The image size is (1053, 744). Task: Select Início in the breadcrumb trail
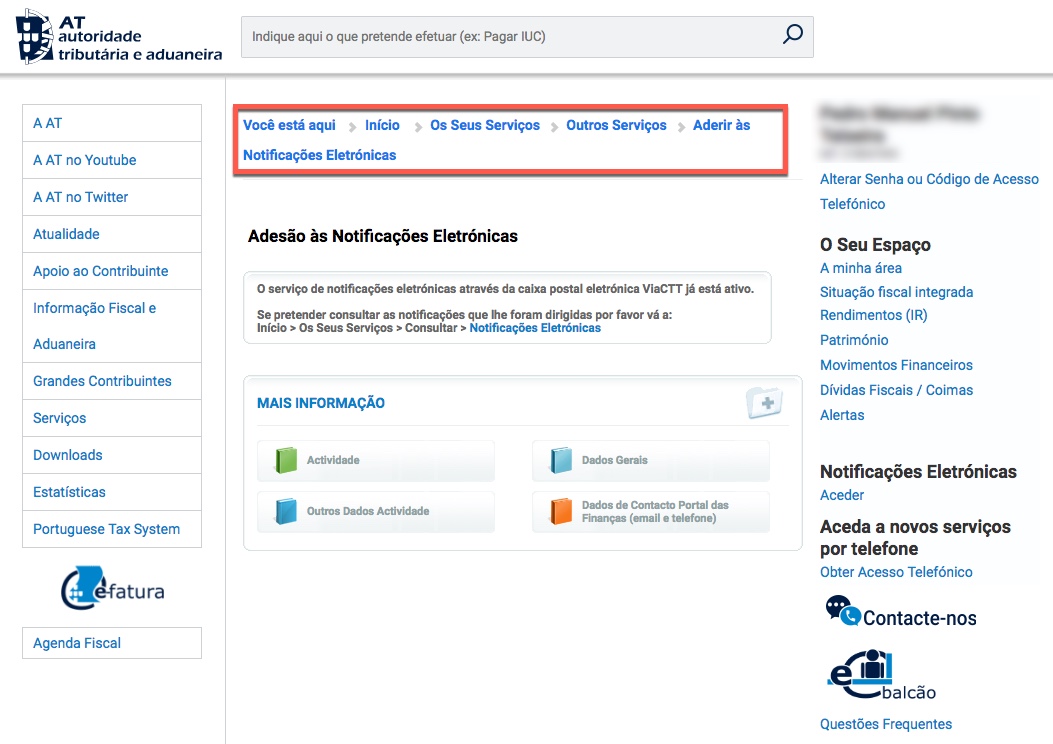point(381,125)
